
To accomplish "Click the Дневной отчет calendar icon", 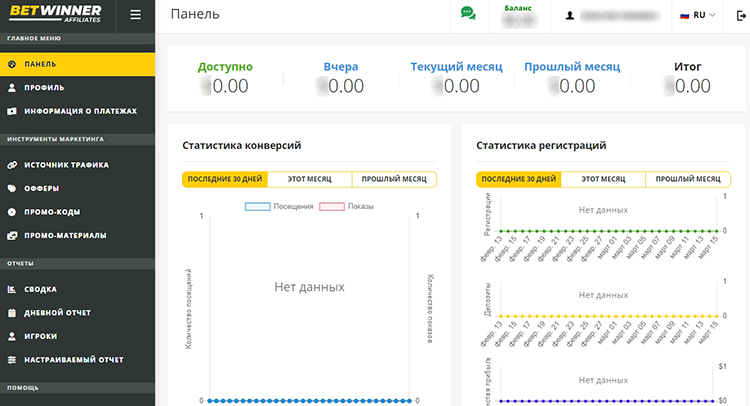I will click(12, 313).
